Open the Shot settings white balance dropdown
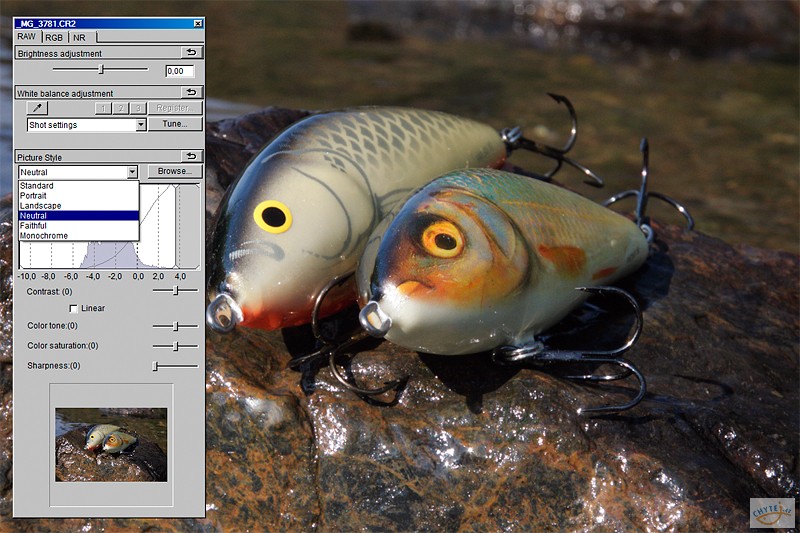The image size is (800, 533). (x=141, y=124)
